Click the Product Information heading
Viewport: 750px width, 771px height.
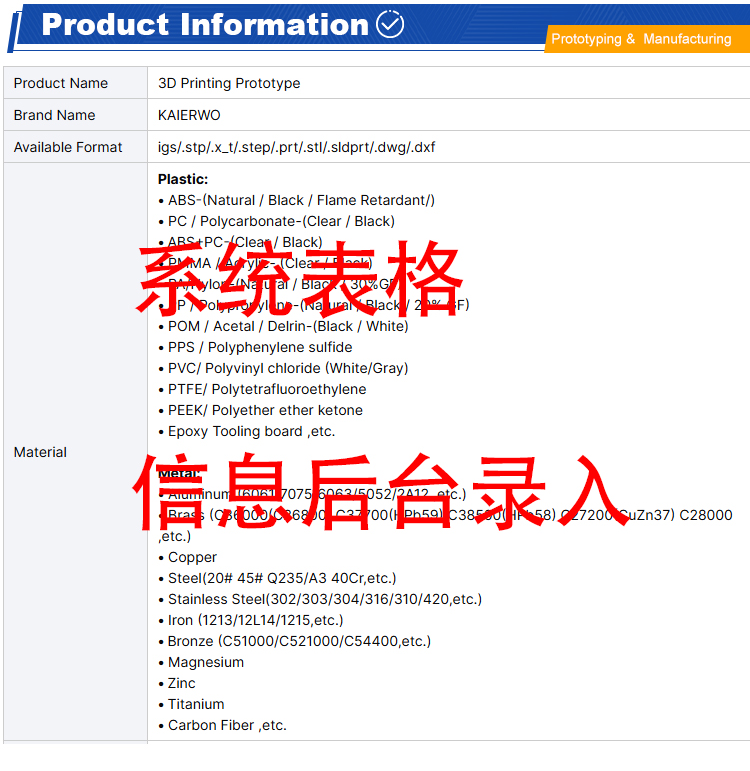click(205, 24)
